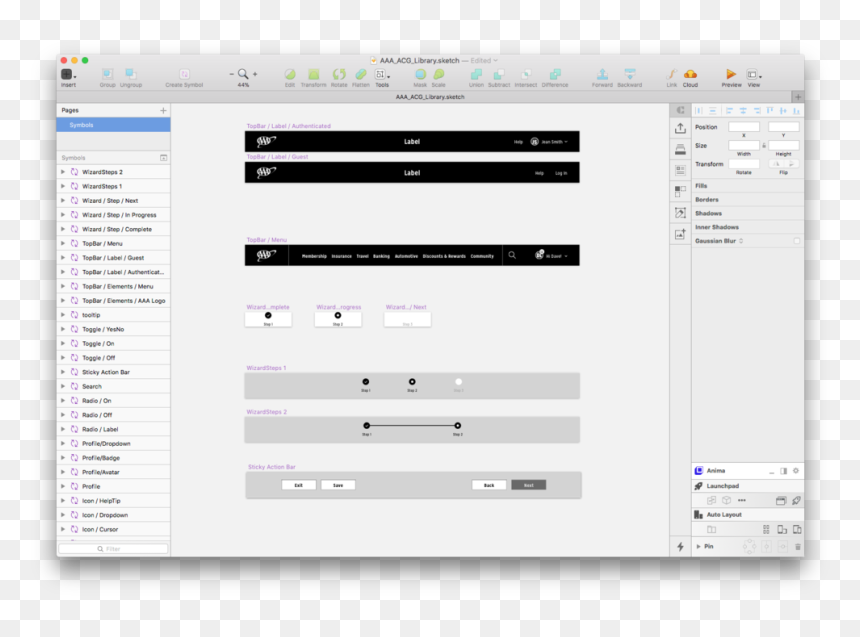The height and width of the screenshot is (637, 860).
Task: Expand the Search symbol row
Action: point(63,386)
